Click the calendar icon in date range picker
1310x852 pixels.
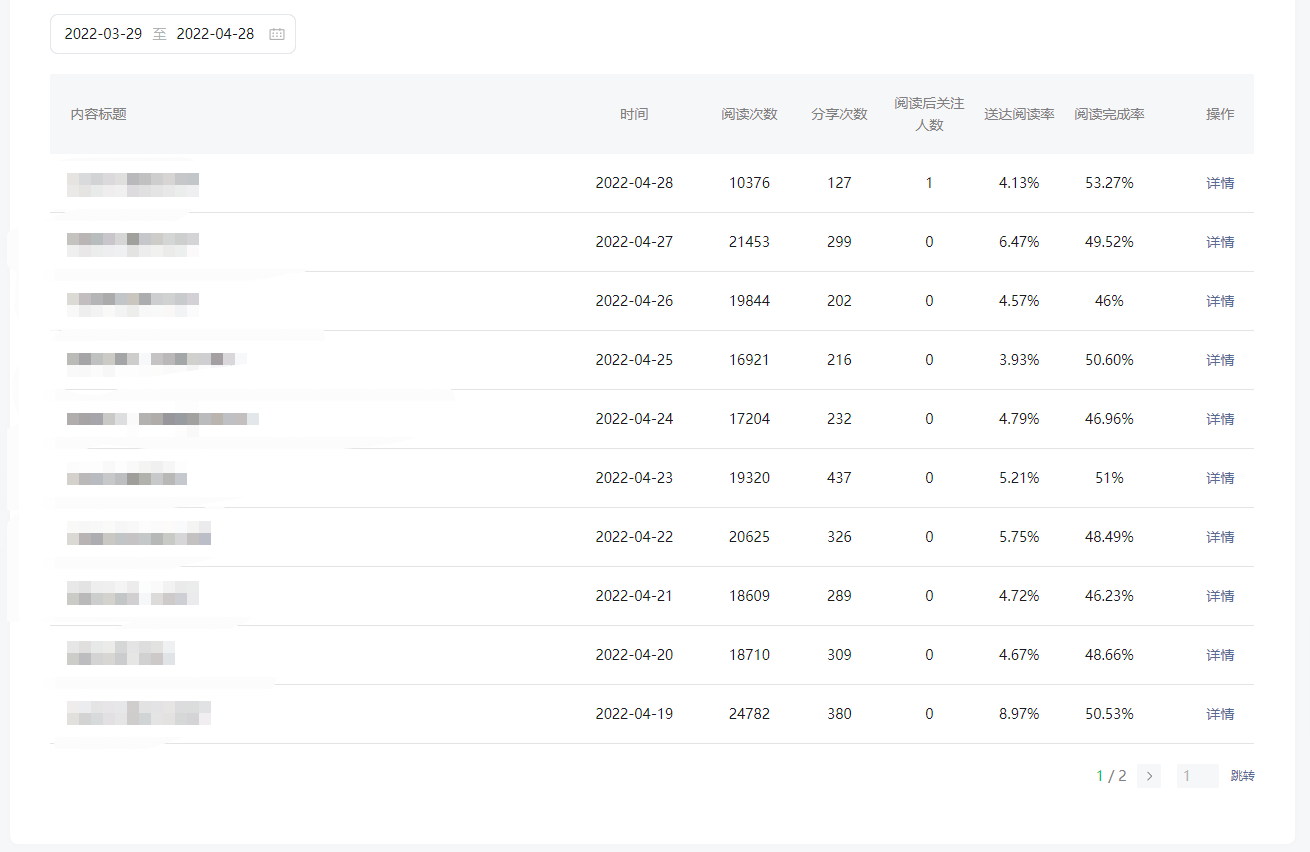(x=277, y=34)
